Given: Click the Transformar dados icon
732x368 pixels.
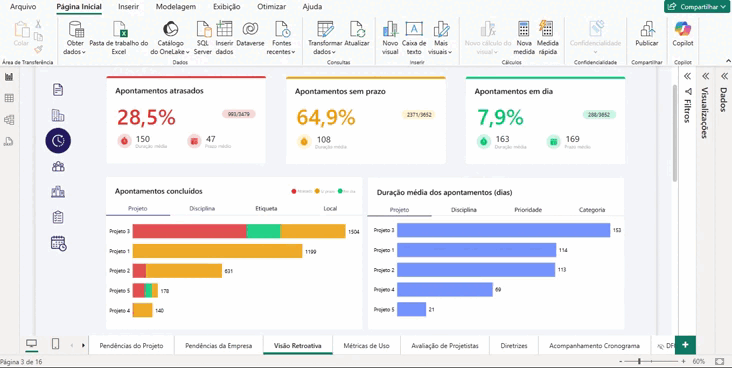Looking at the screenshot, I should tap(325, 29).
